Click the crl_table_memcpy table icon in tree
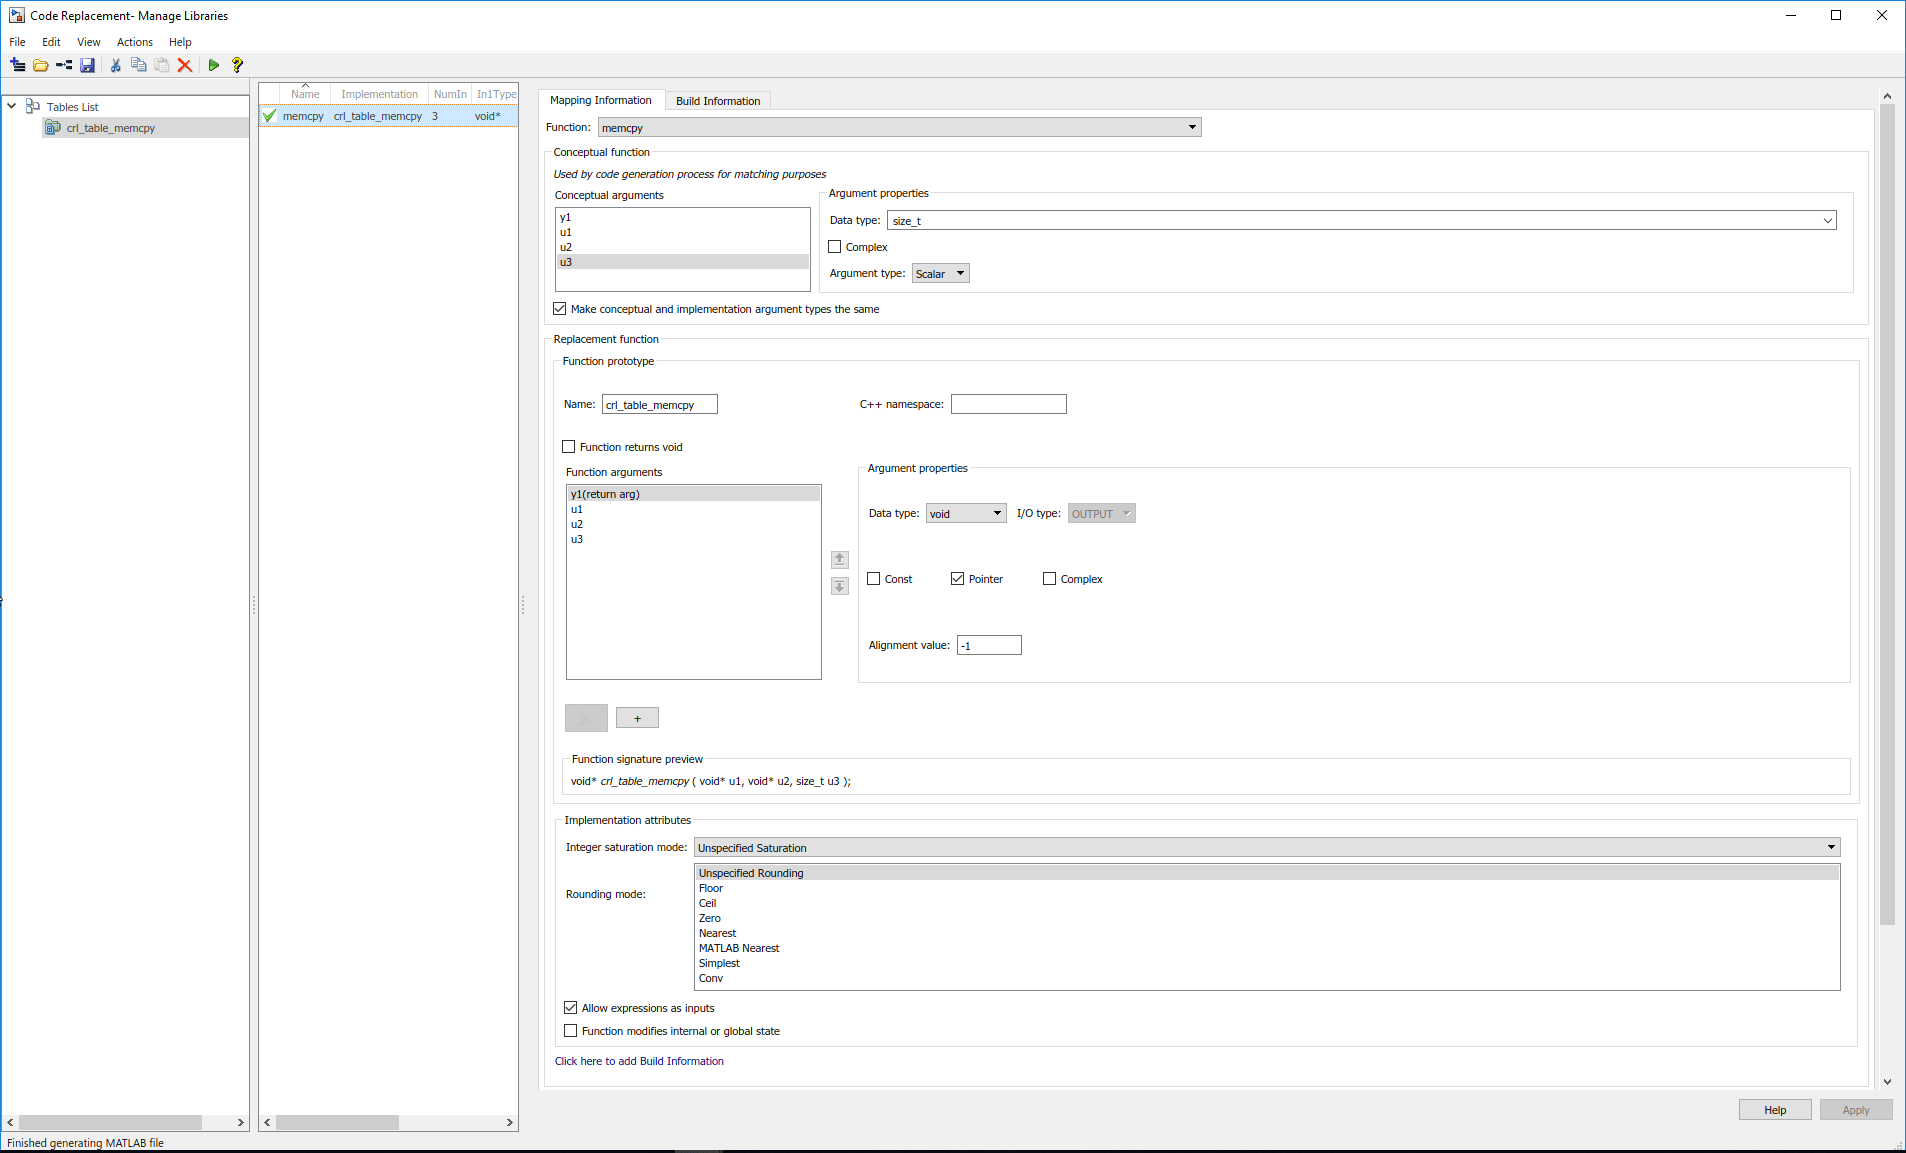Screen dimensions: 1906x1153 53,128
